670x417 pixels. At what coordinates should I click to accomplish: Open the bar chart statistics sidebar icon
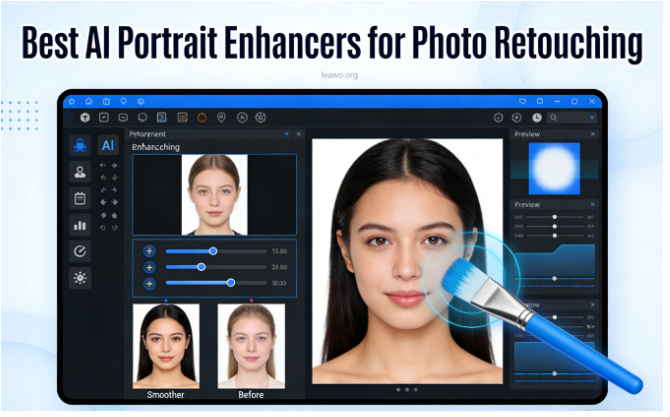79,225
